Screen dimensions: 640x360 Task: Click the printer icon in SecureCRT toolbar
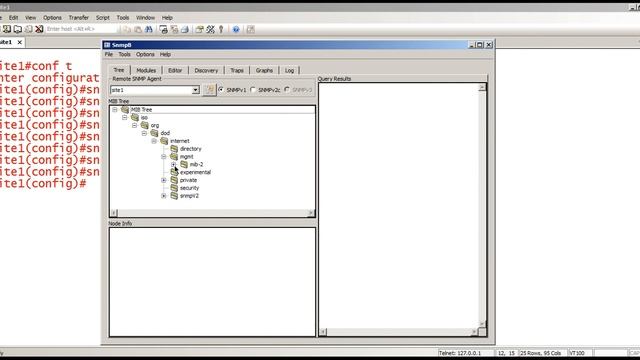(185, 29)
